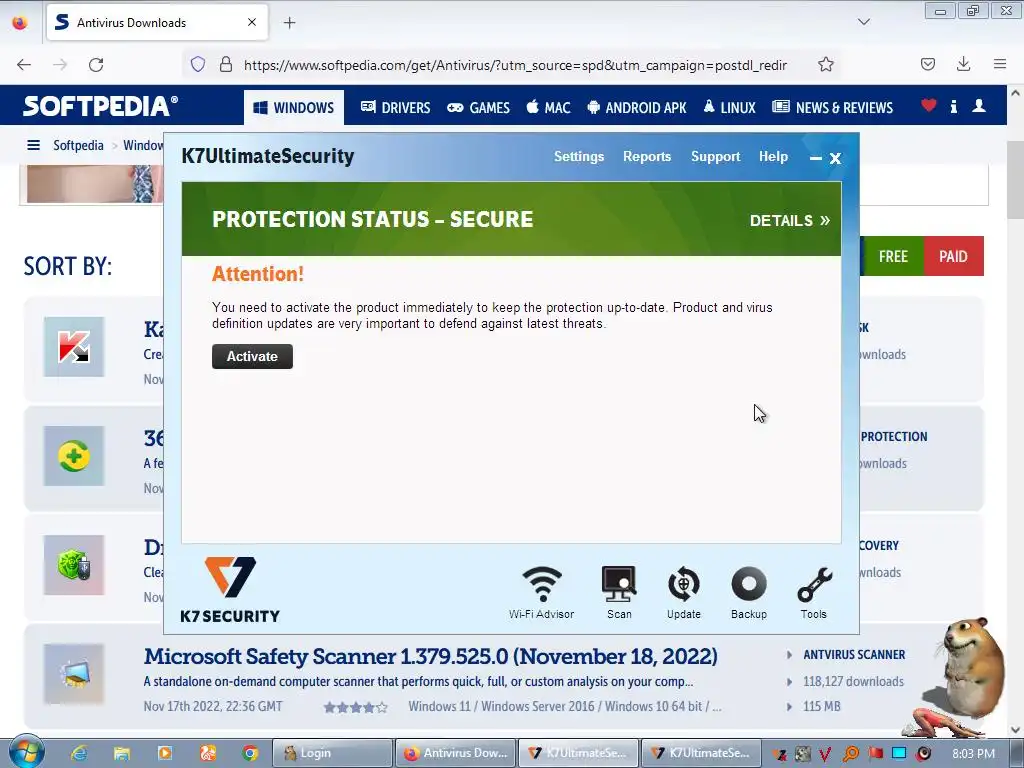
Task: Switch to the Login taskbar window
Action: (332, 753)
